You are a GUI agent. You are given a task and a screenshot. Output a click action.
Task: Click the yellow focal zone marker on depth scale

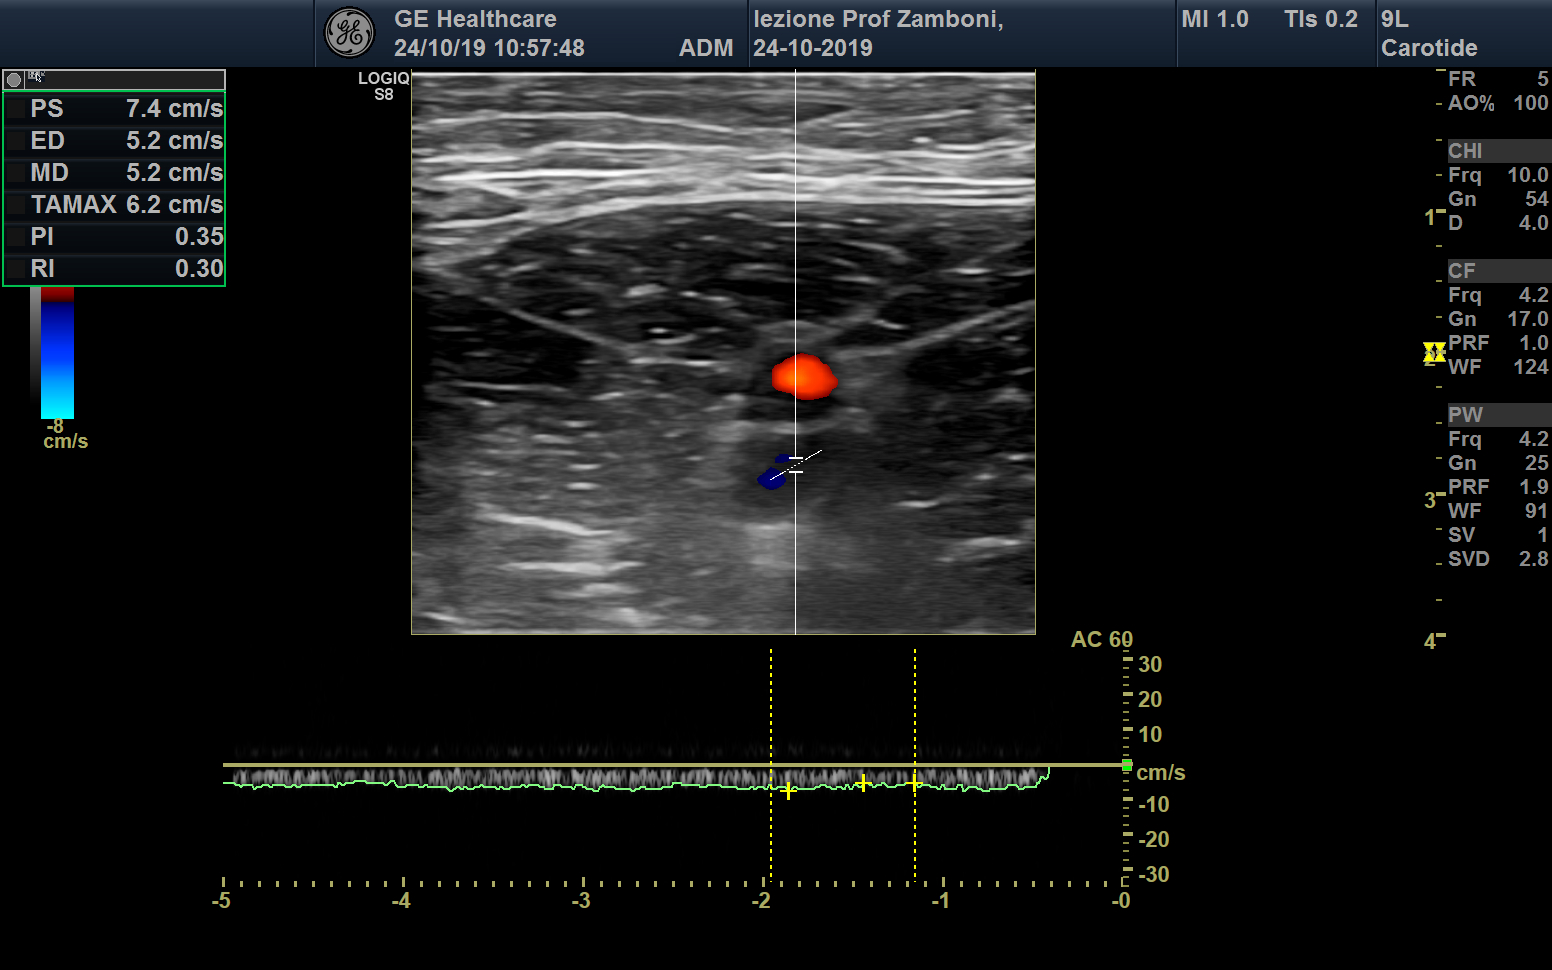pos(1434,352)
